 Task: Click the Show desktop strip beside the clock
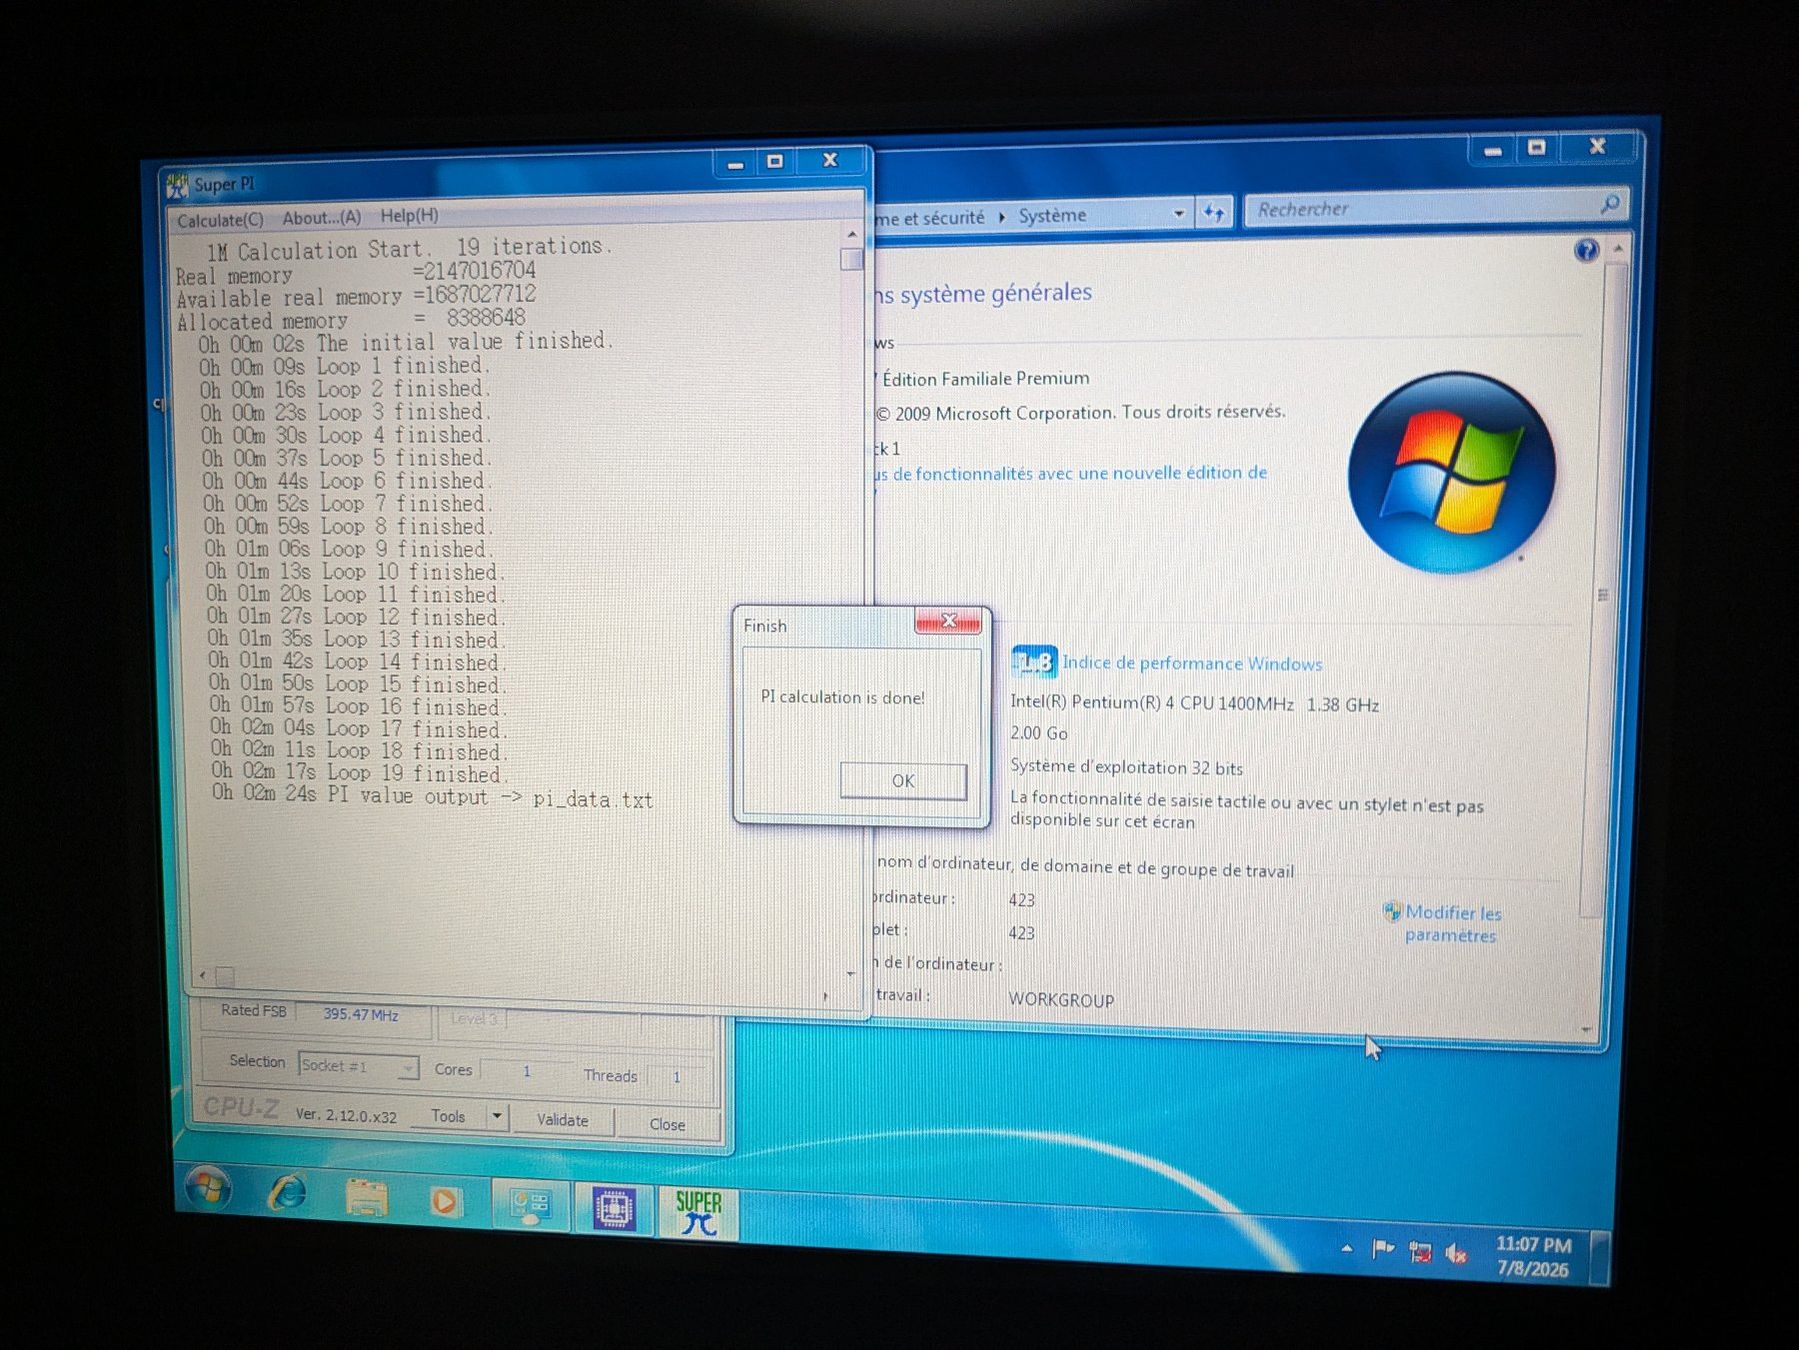pos(1600,1257)
